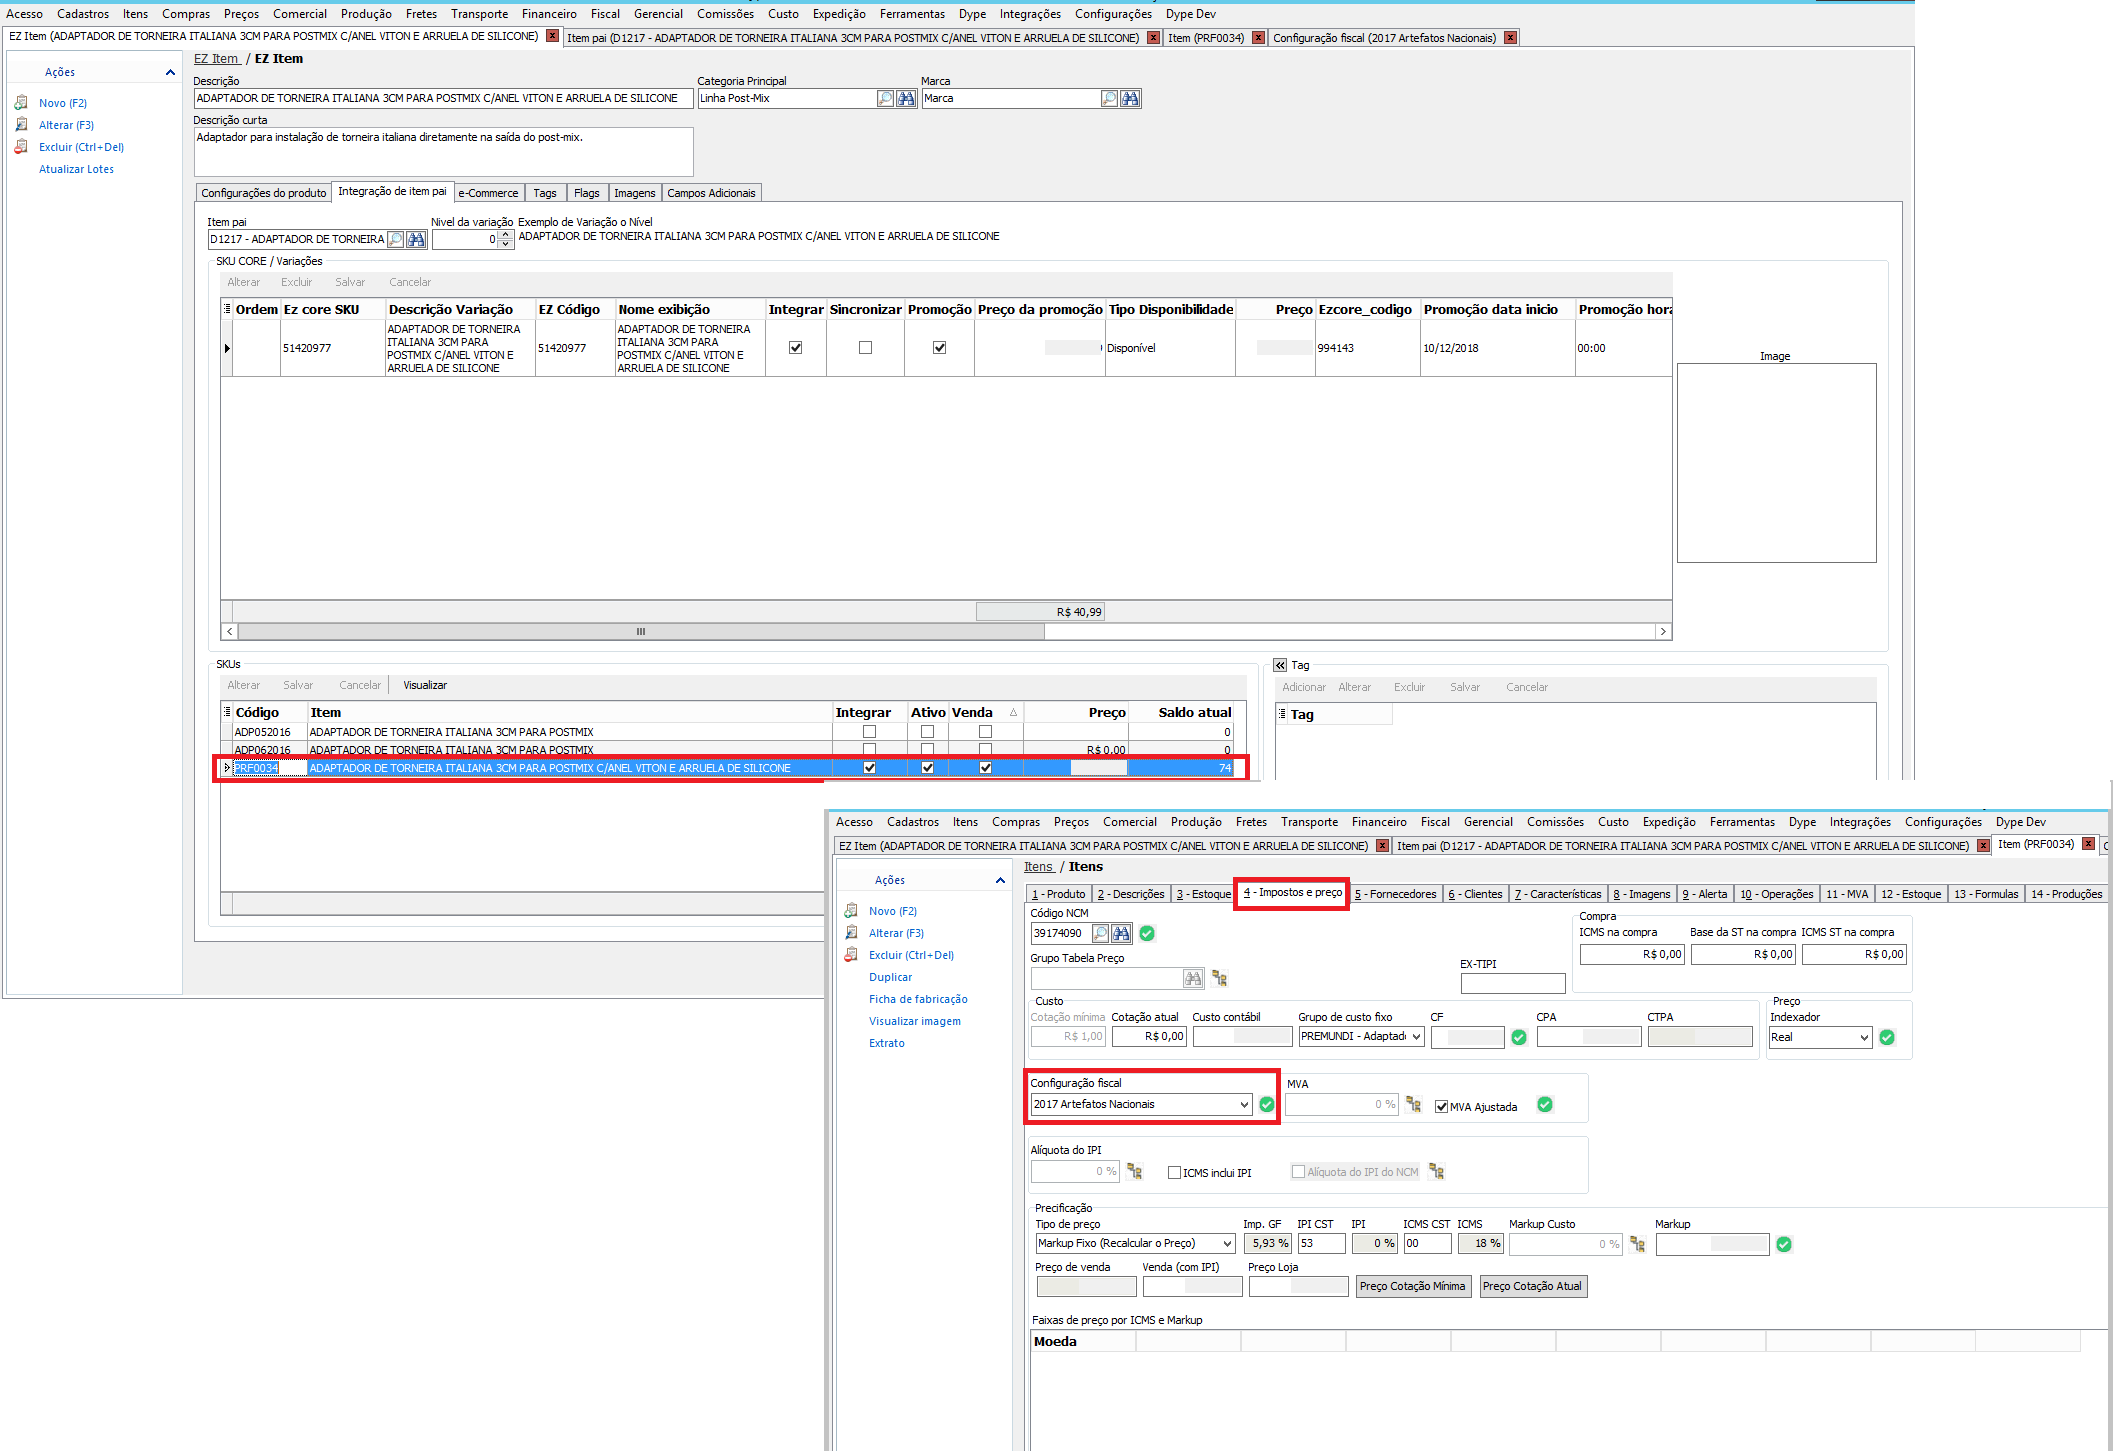Image resolution: width=2113 pixels, height=1451 pixels.
Task: Toggle Promoção checkbox for variation 51420977
Action: coord(939,348)
